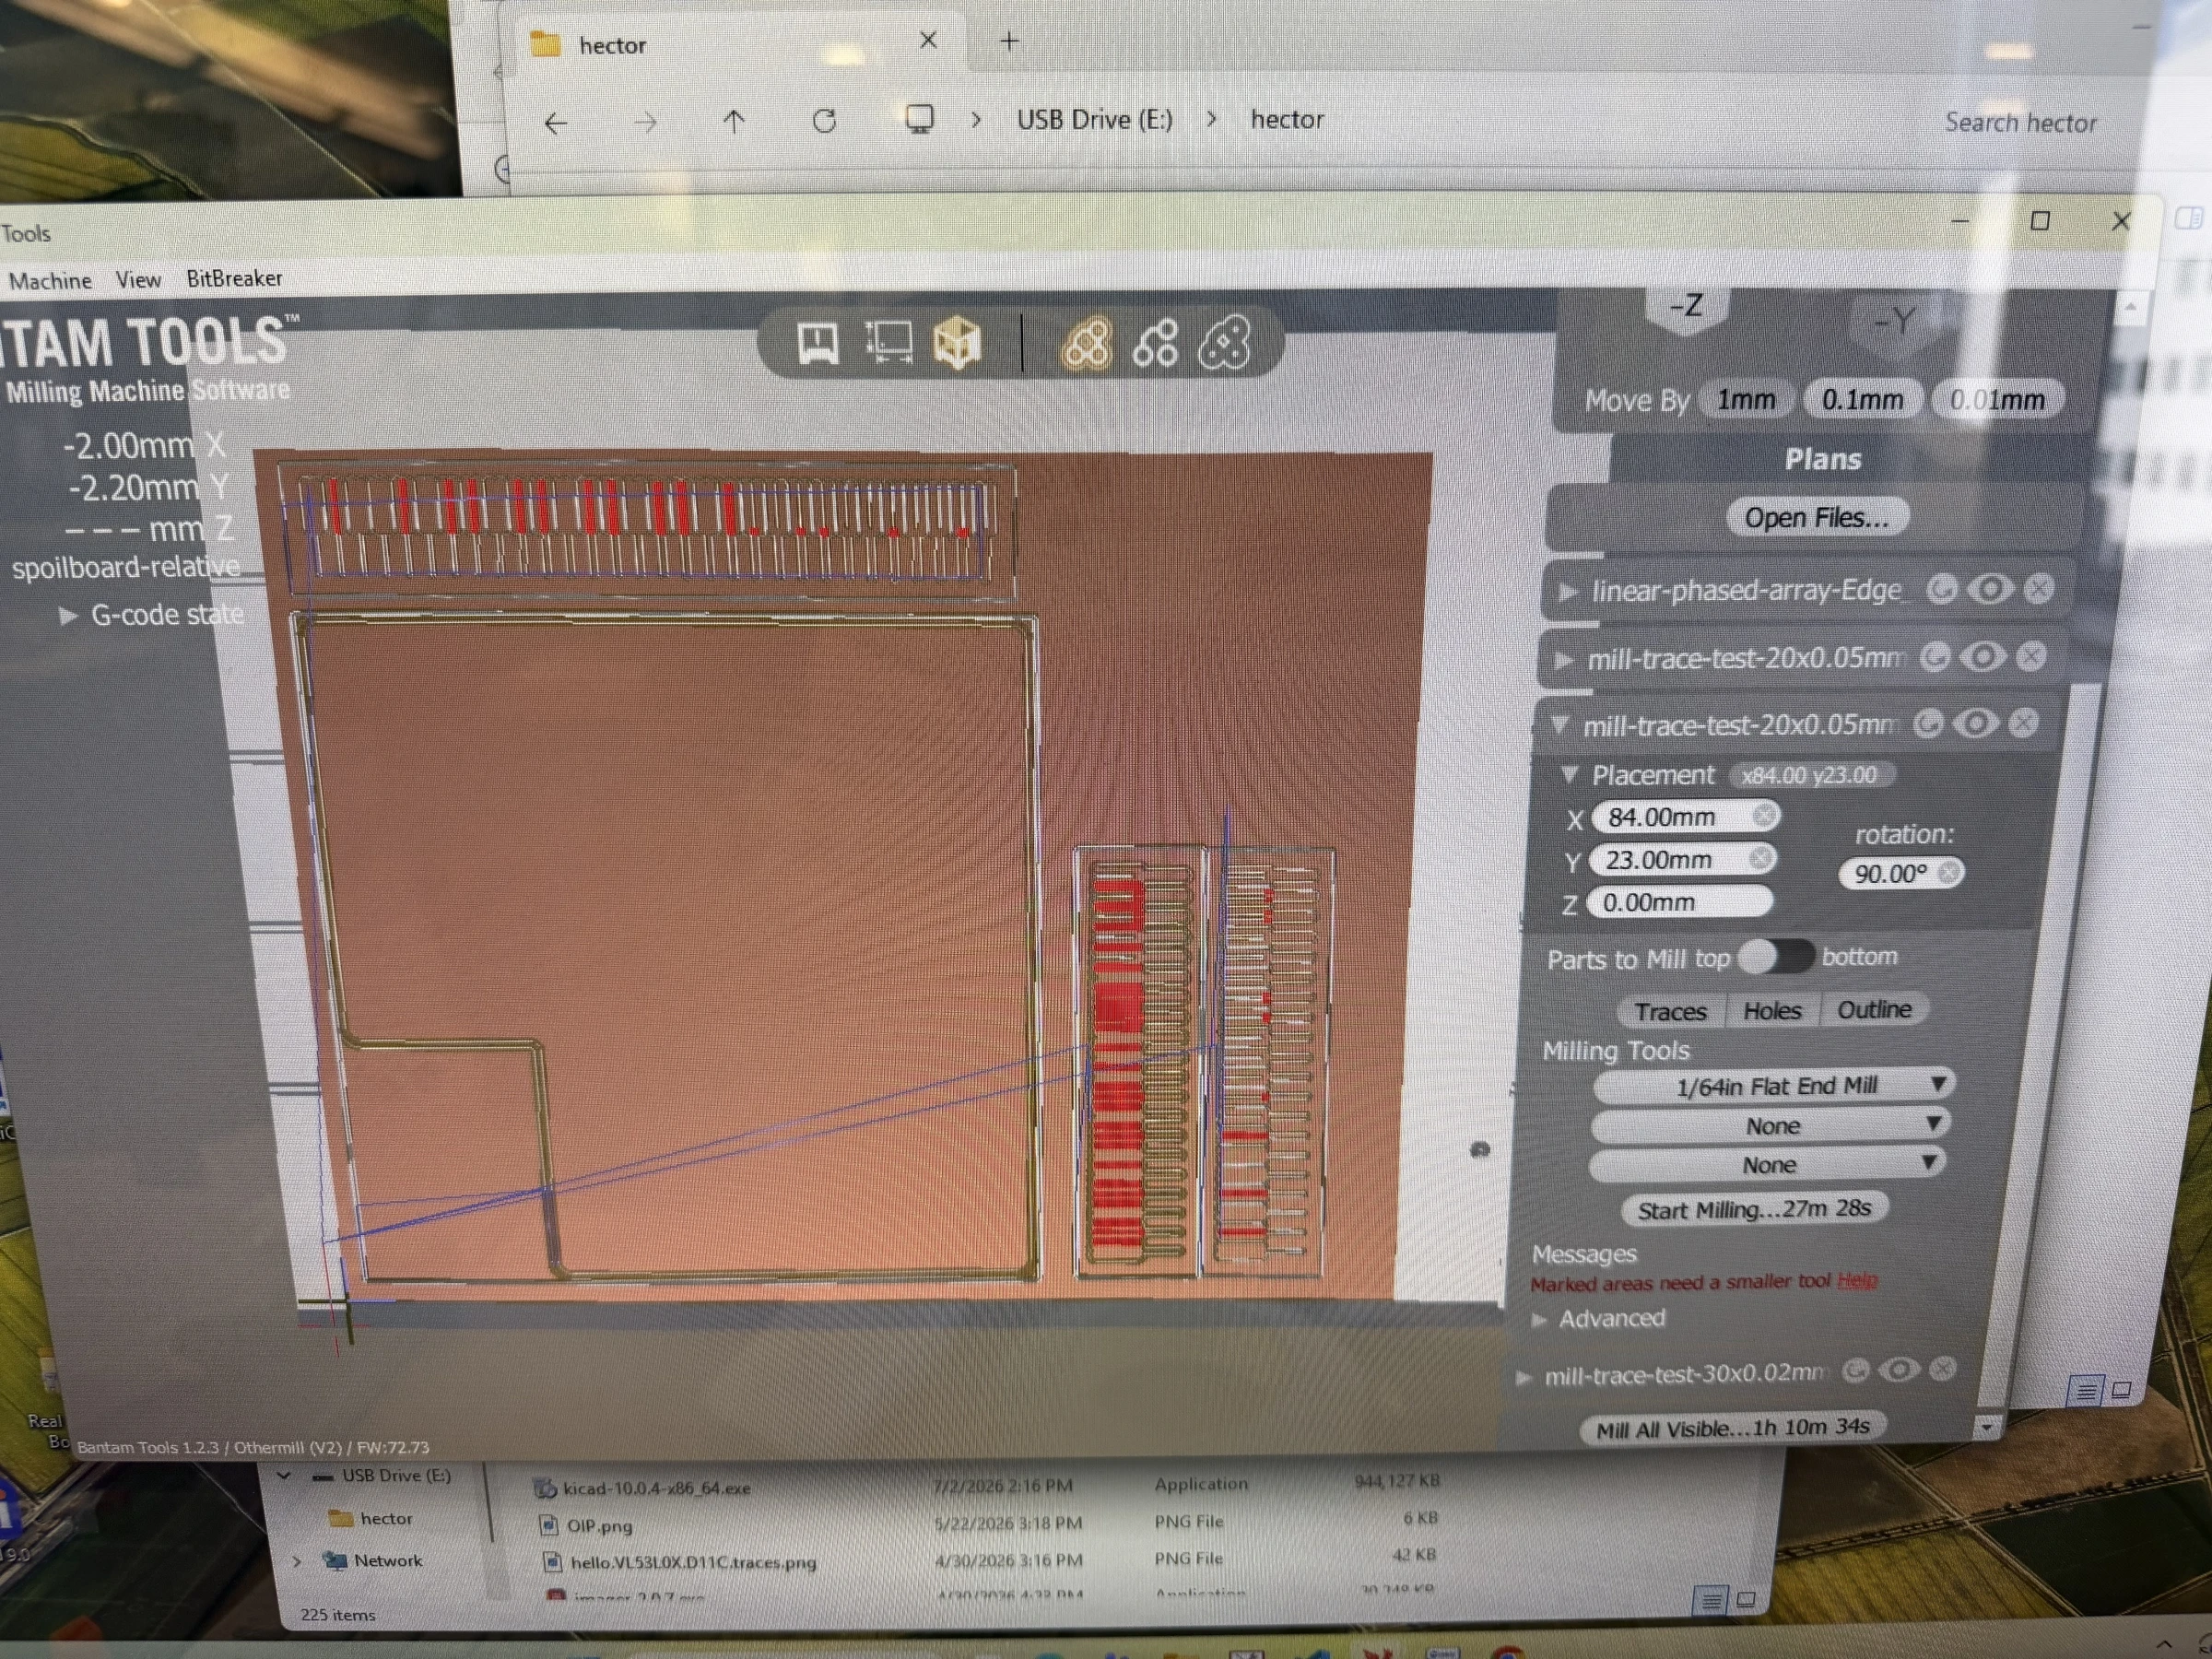Open the 1/64in Flat End Mill dropdown
This screenshot has height=1659, width=2212.
[1774, 1085]
